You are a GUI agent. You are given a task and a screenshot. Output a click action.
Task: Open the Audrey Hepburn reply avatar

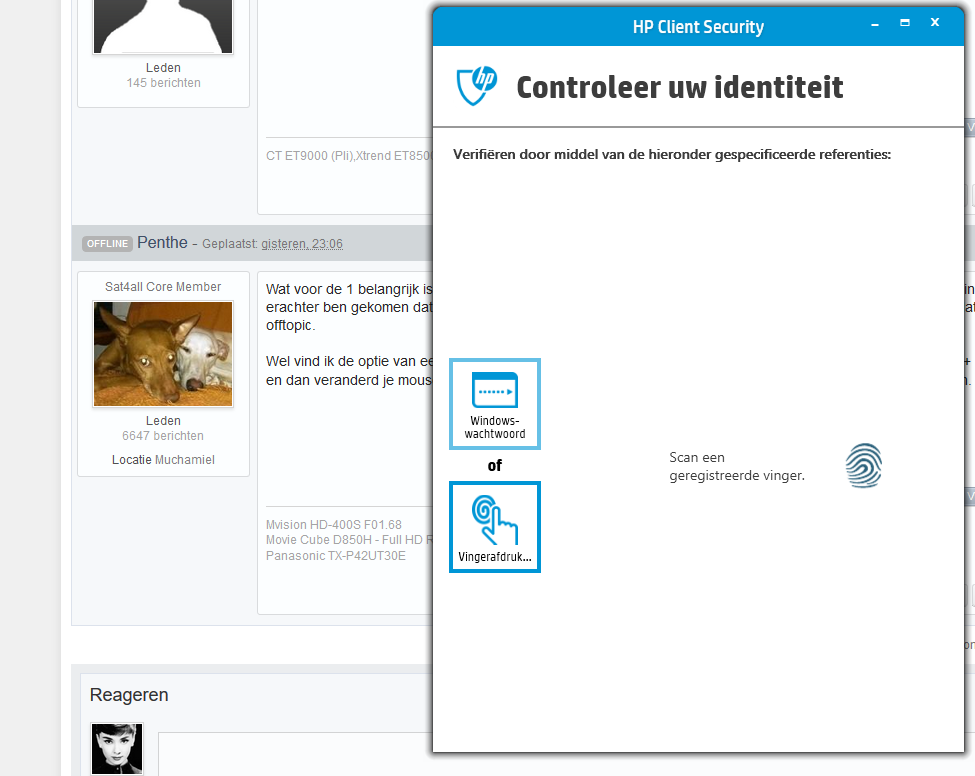point(117,749)
